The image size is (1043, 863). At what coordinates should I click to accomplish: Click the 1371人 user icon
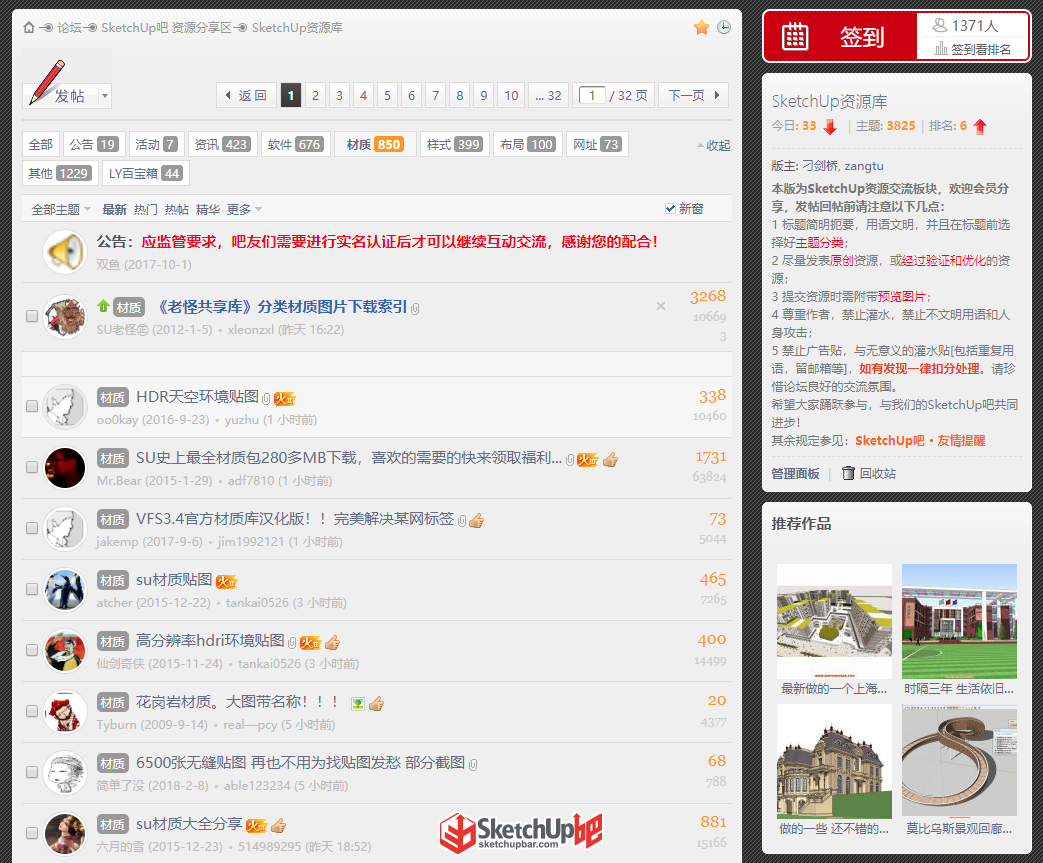[939, 25]
